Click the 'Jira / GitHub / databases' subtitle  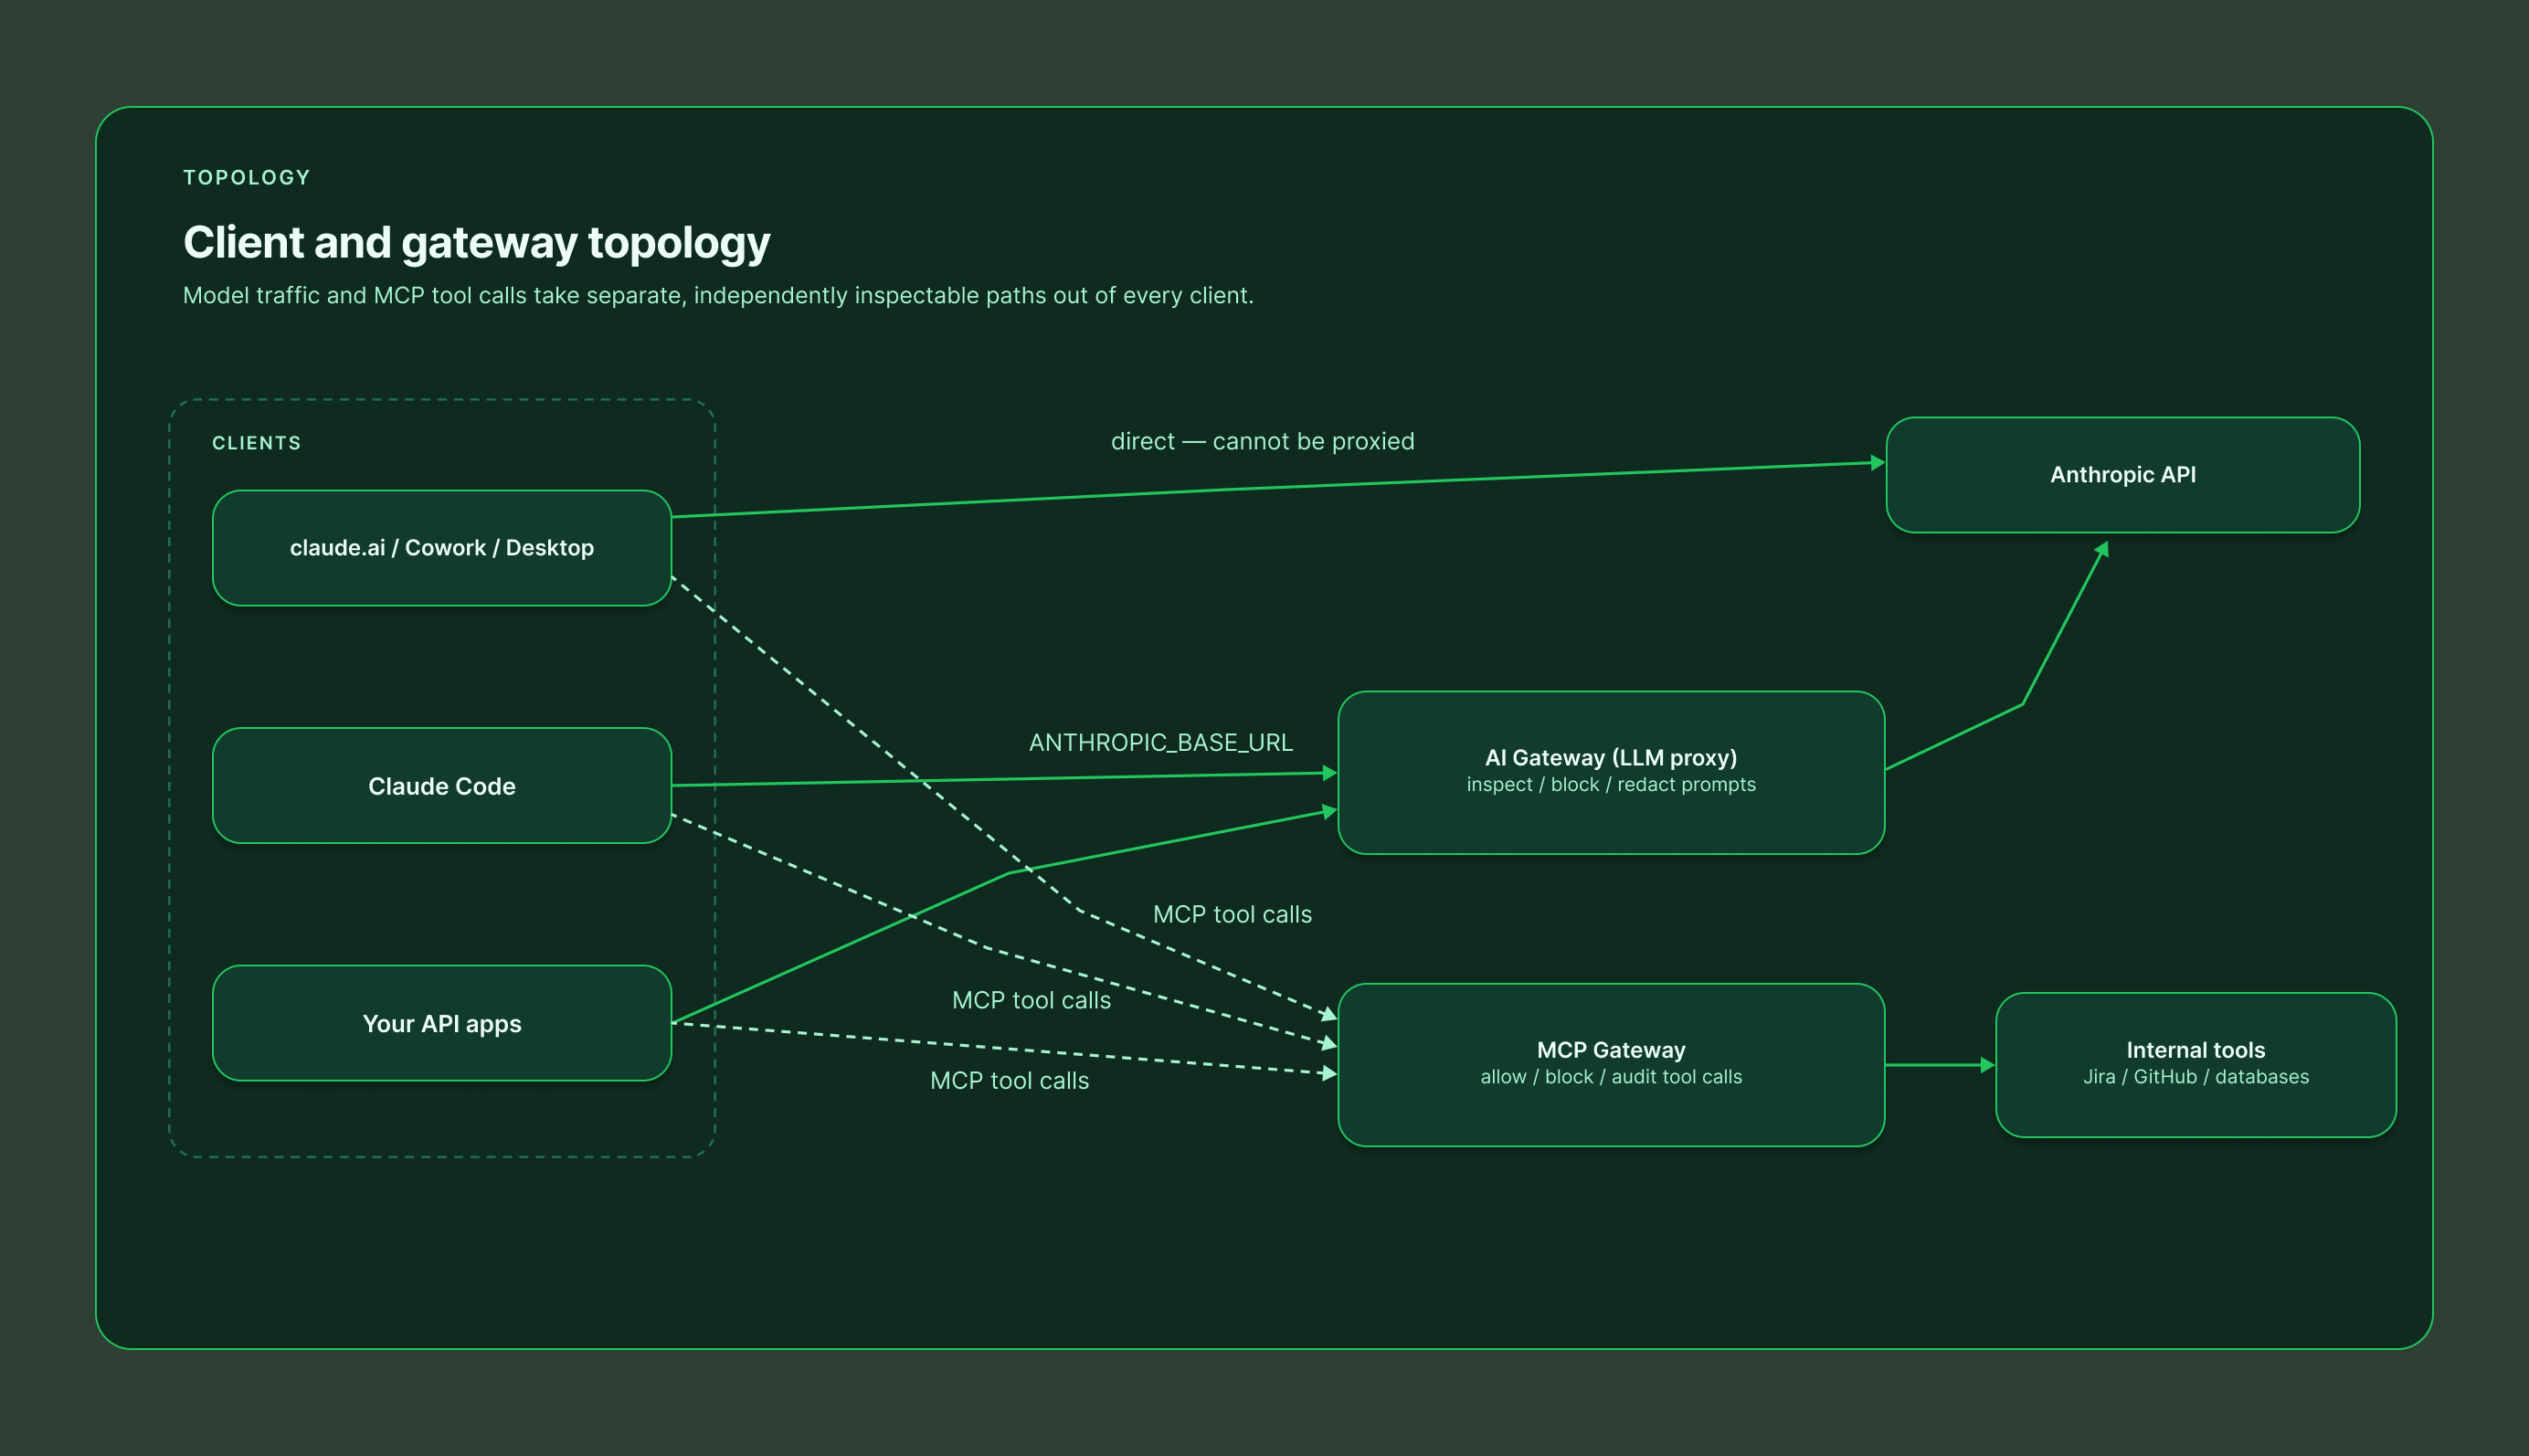point(2196,1077)
